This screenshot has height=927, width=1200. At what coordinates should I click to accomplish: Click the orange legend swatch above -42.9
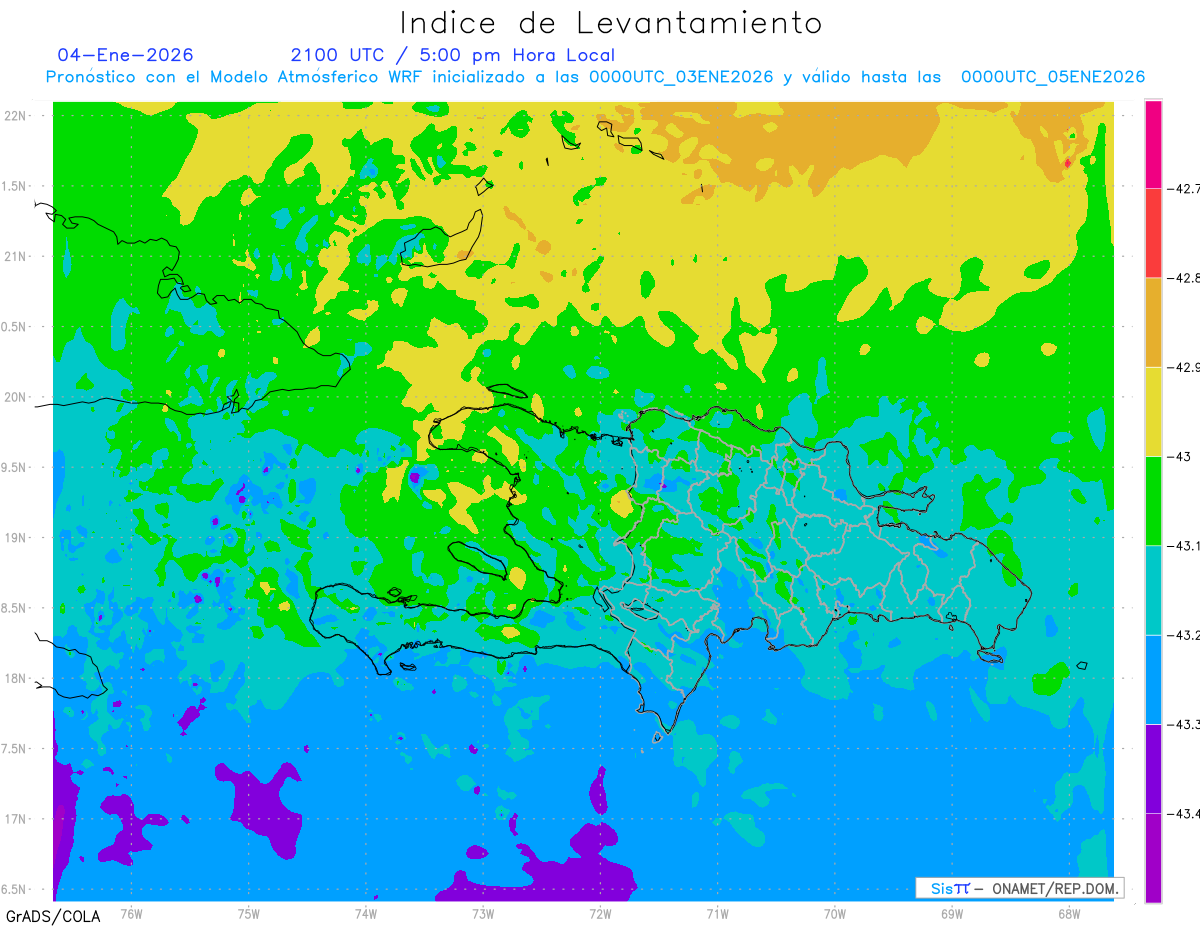point(1153,322)
